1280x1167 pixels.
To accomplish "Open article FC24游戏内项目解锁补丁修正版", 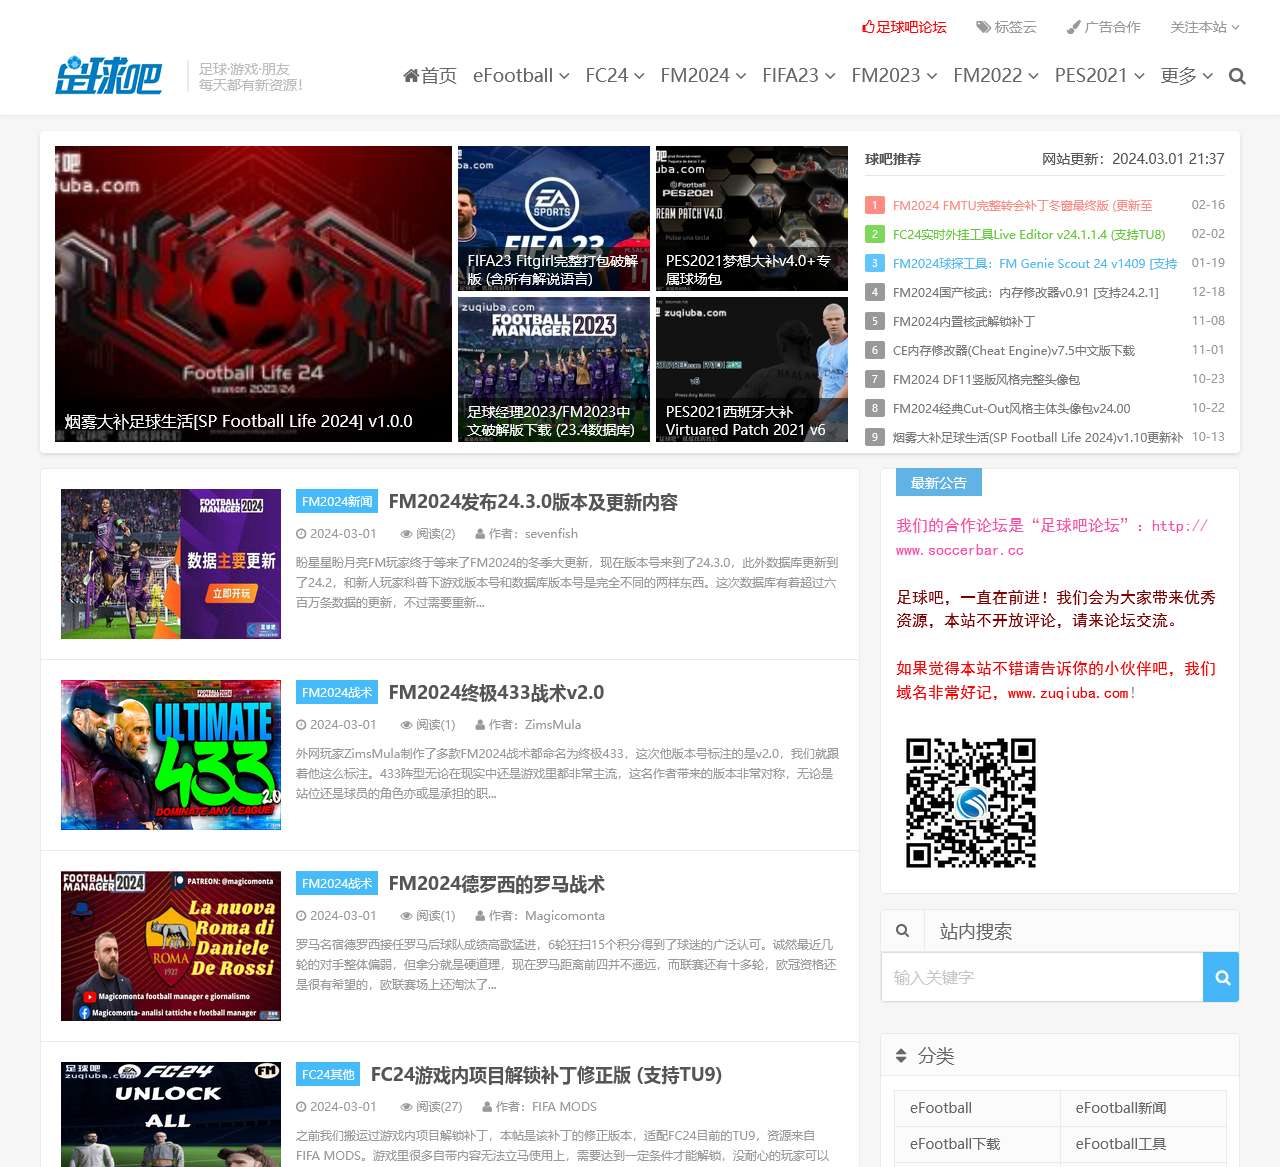I will click(x=546, y=1075).
